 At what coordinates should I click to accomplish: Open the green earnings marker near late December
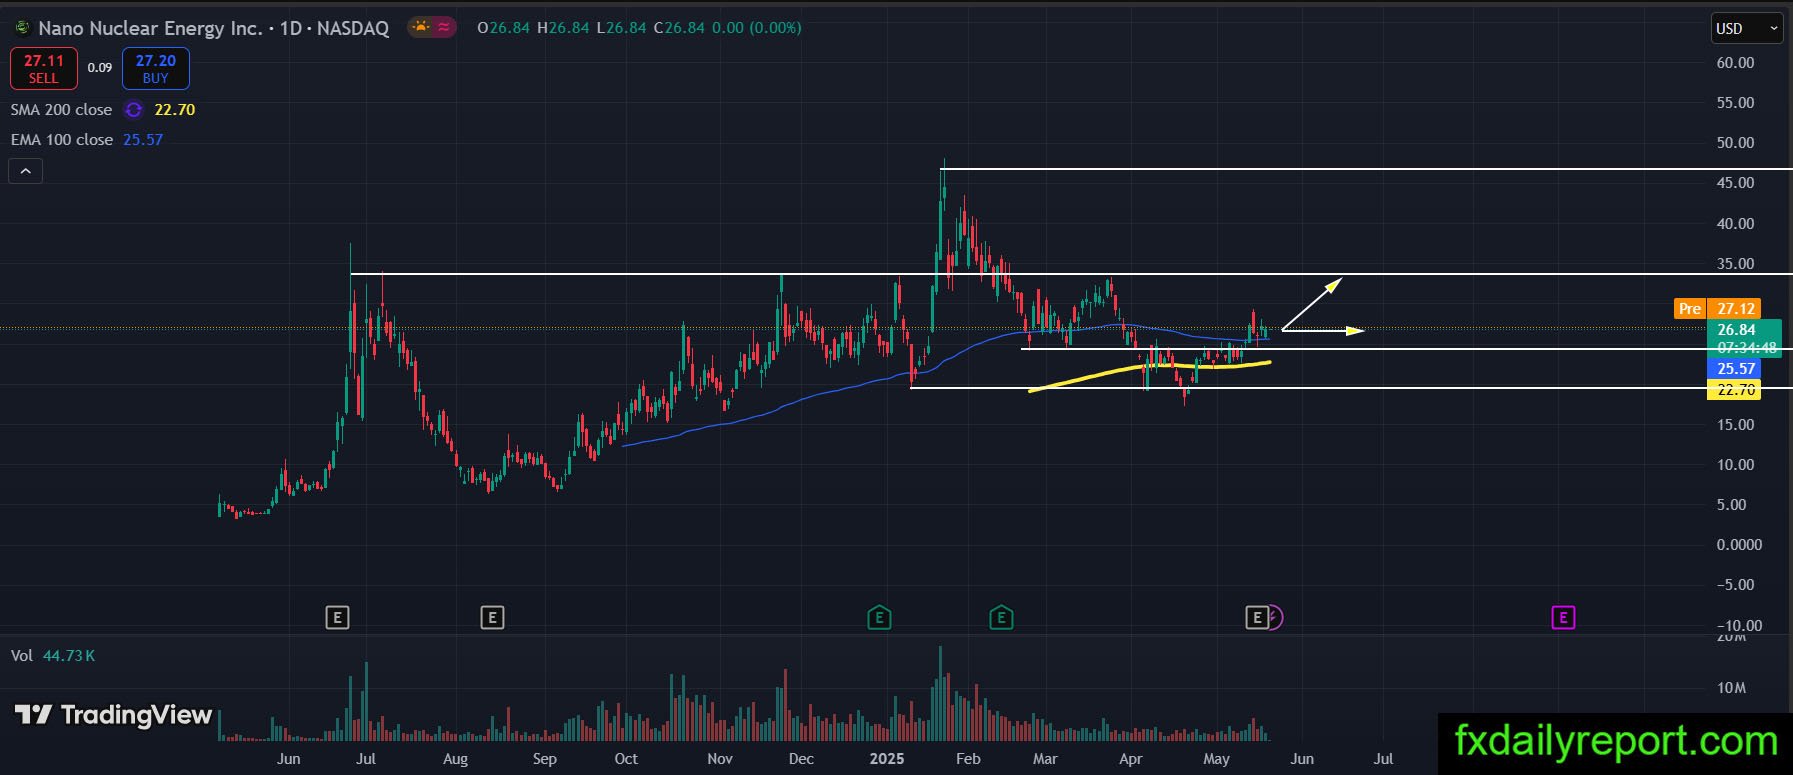(x=879, y=618)
